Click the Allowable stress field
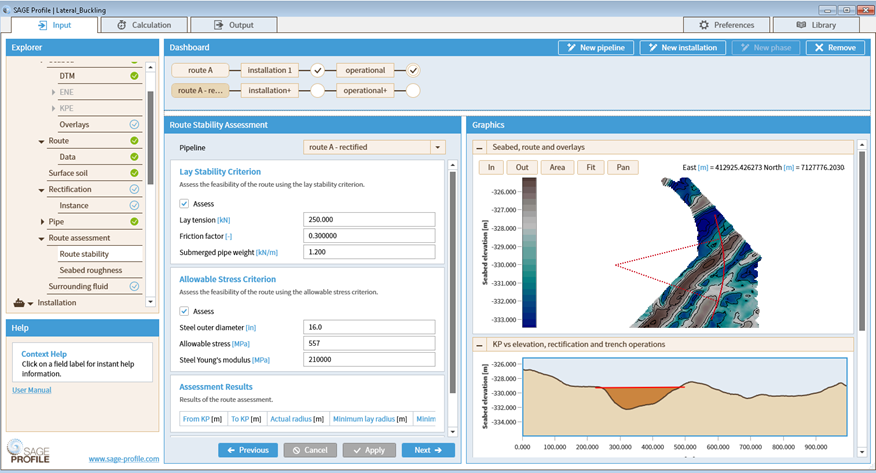 tap(369, 343)
